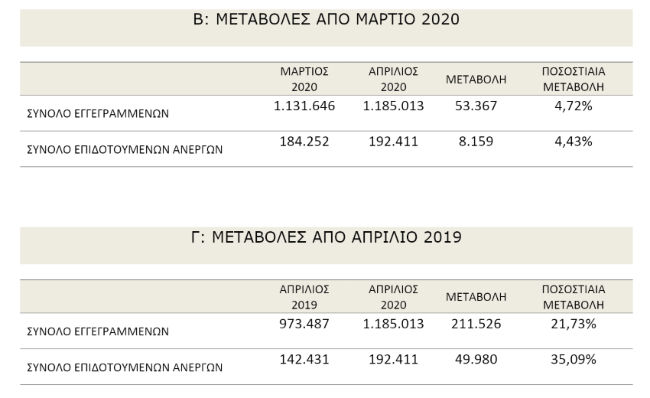The width and height of the screenshot is (650, 398).
Task: Click the value 184.252
Action: point(304,142)
